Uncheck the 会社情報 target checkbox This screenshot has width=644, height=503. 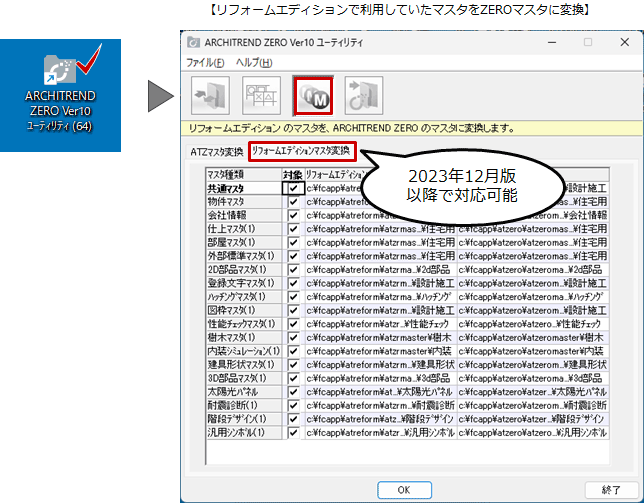[x=293, y=216]
